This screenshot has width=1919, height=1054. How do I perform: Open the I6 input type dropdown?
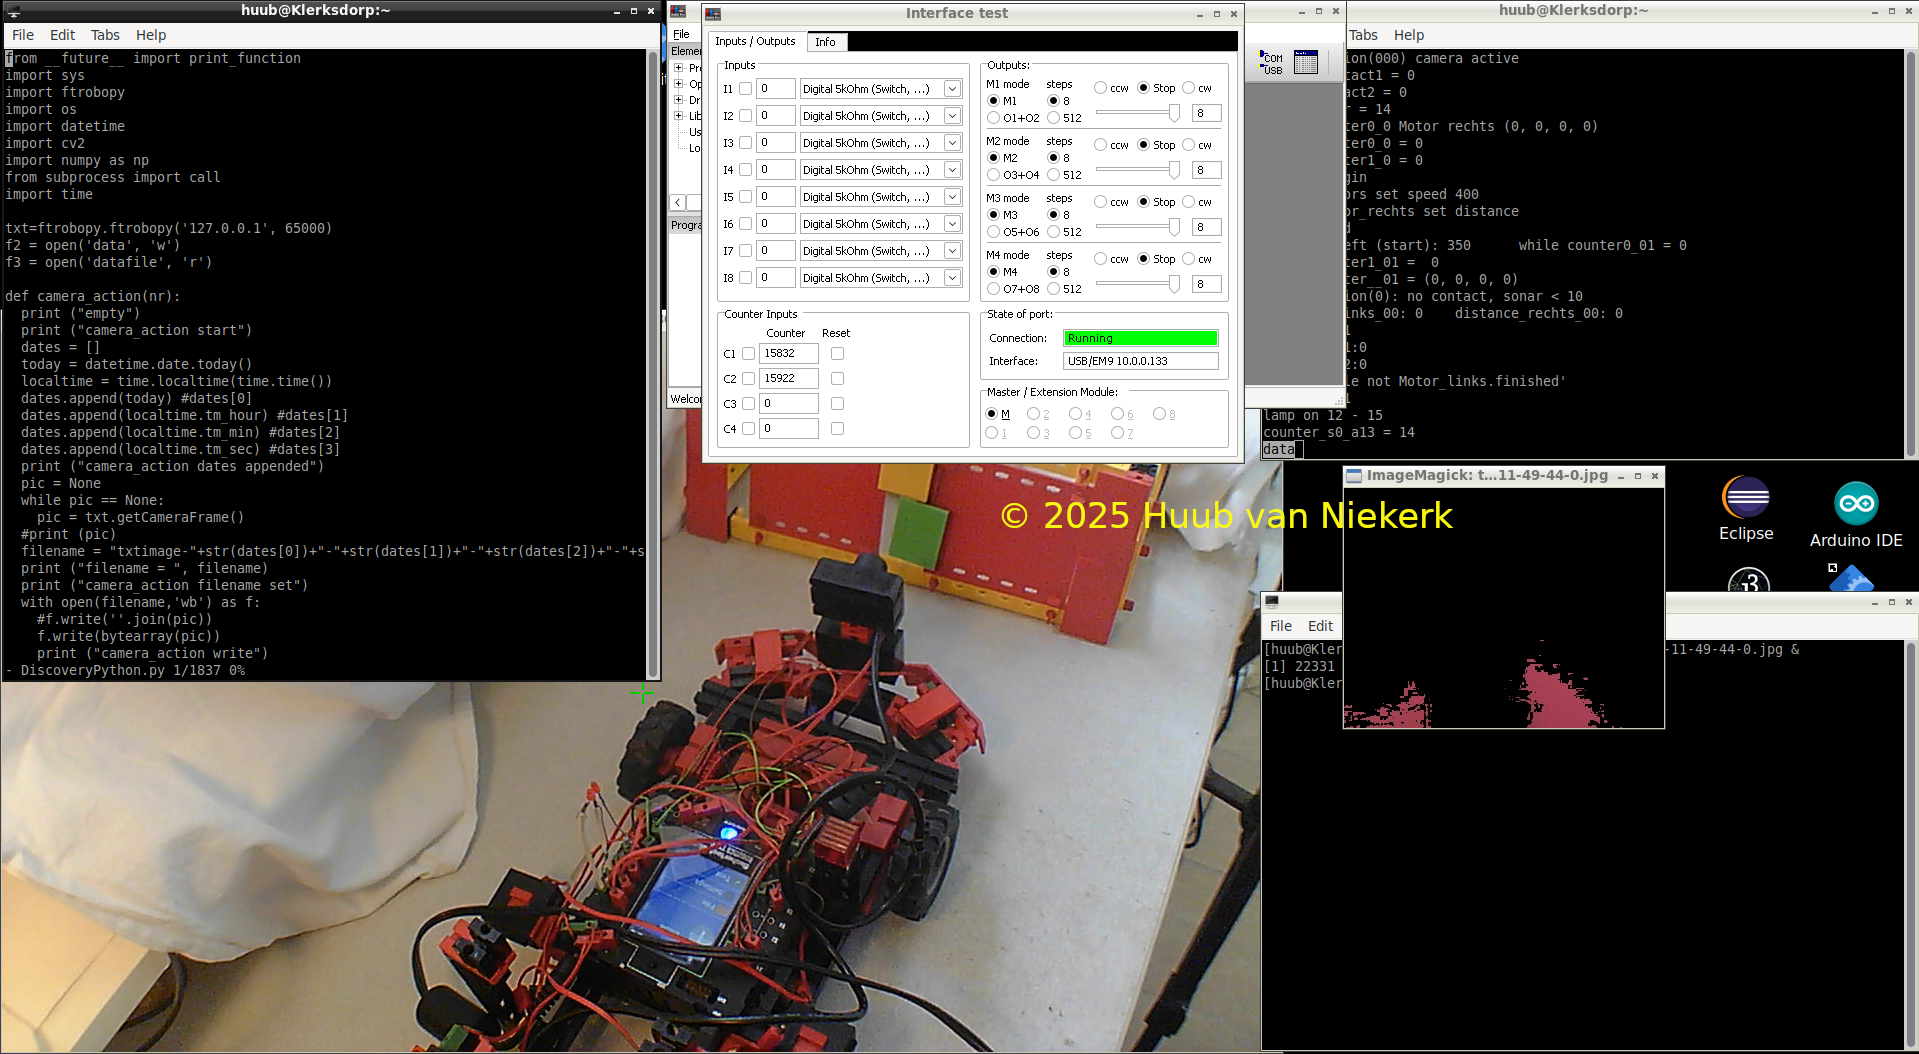(x=952, y=224)
